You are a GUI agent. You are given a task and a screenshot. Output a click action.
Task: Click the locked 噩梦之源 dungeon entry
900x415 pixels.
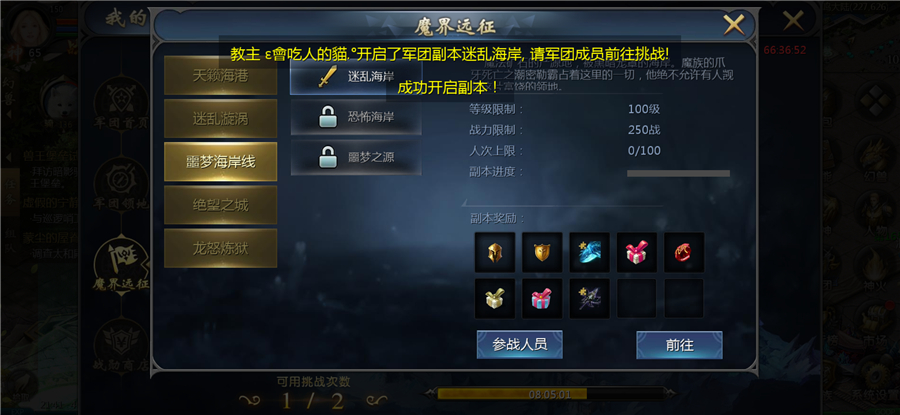[356, 157]
